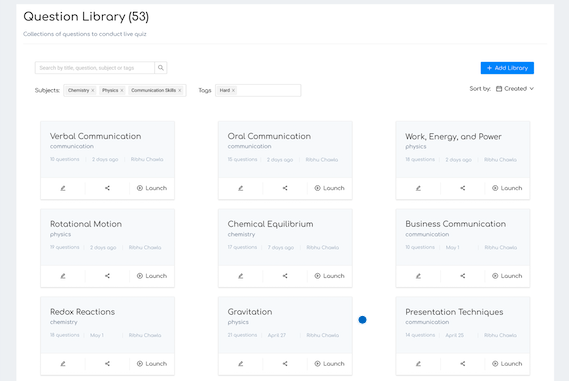
Task: Edit the Work, Energy, and Power library
Action: (x=418, y=188)
